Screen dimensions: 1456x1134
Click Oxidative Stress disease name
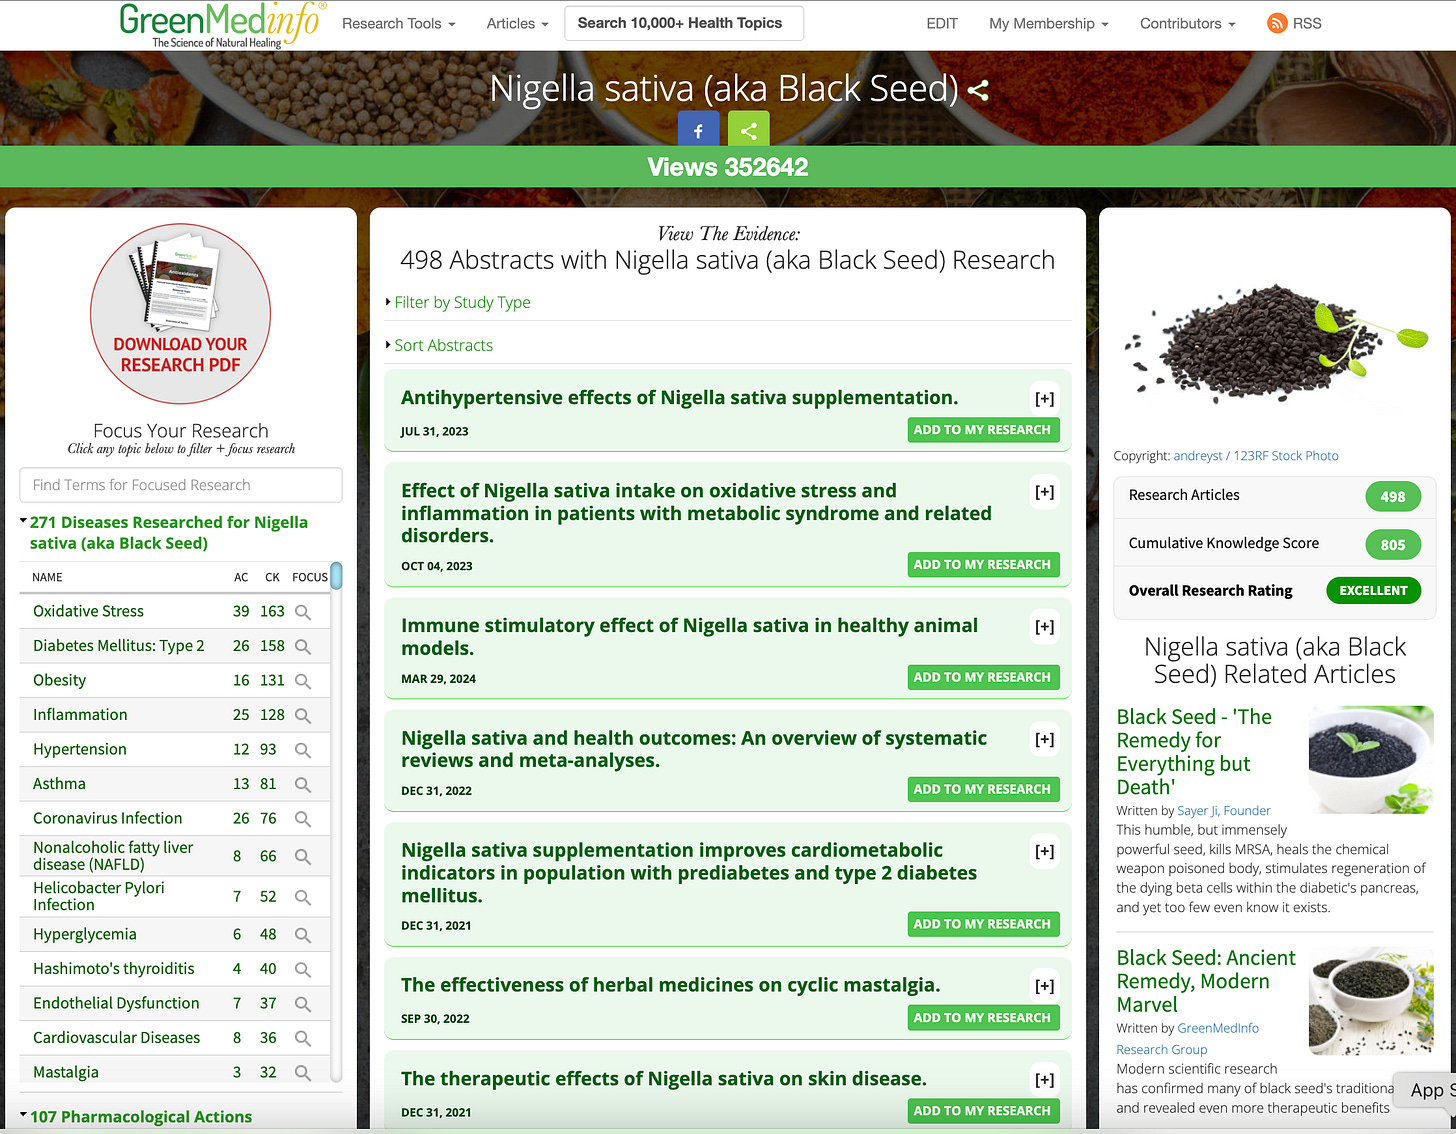[88, 611]
